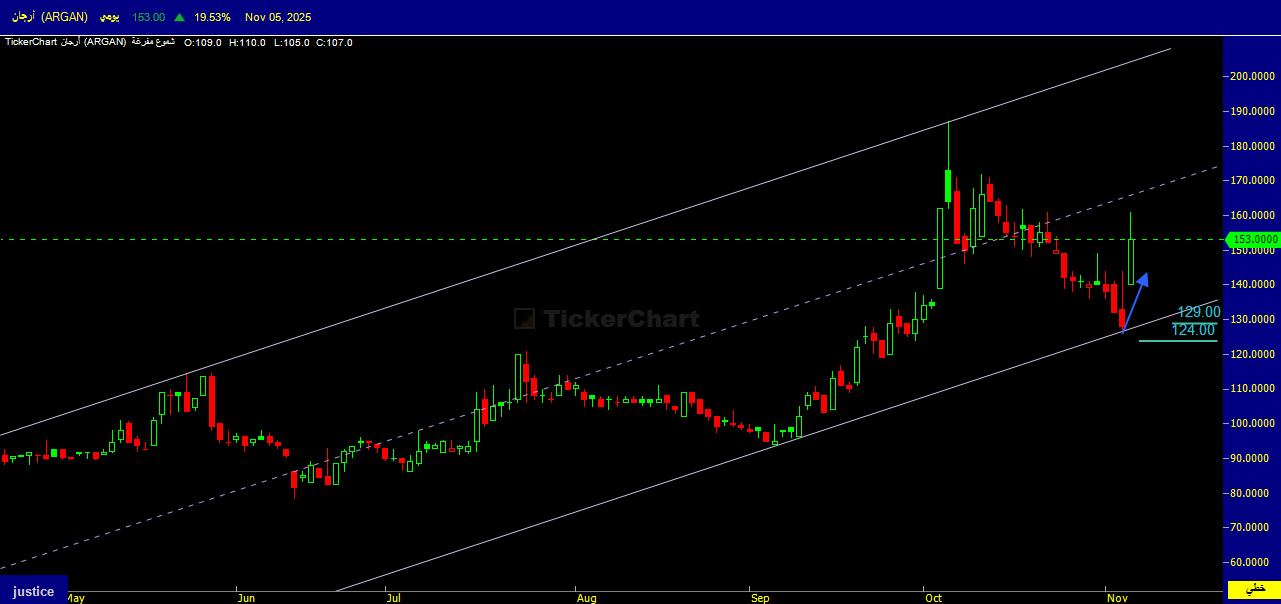Click the Sep marker on time axis
Screen dimensions: 1281x604
(761, 598)
